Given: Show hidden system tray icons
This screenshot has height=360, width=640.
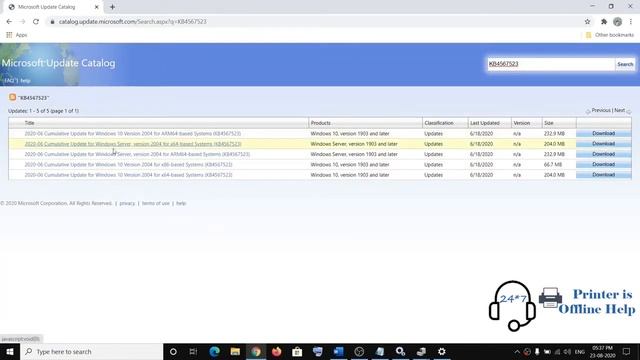Looking at the screenshot, I should (517, 352).
